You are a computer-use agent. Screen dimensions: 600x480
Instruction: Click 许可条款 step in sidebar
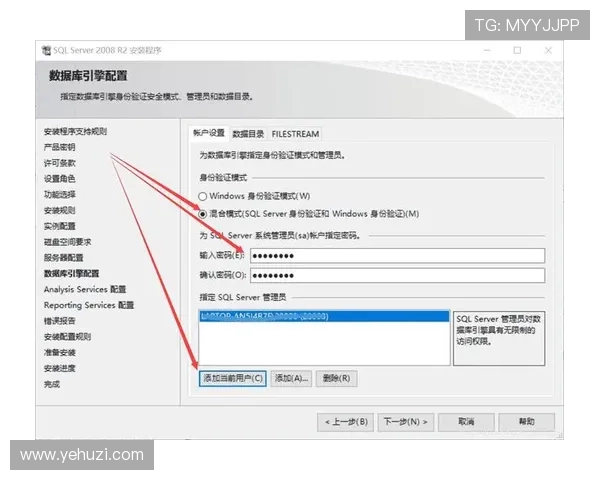tap(60, 163)
